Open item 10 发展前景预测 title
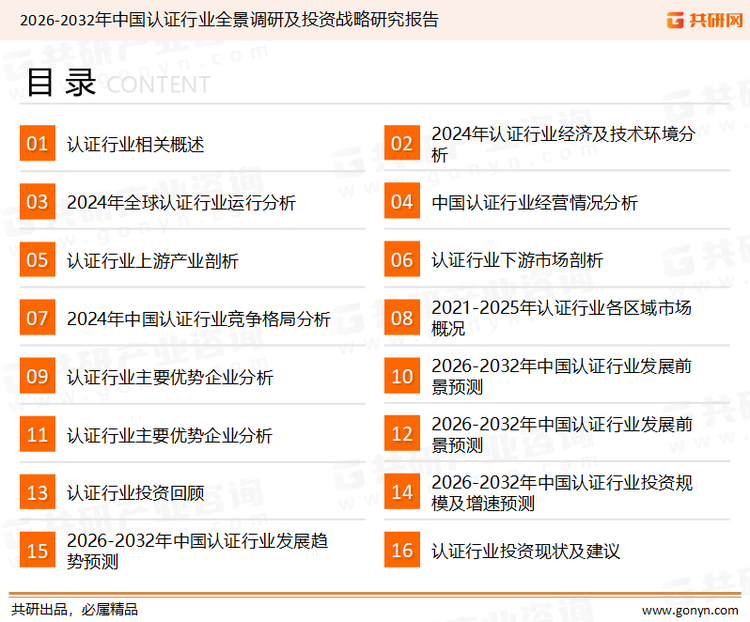The height and width of the screenshot is (622, 750). tap(562, 376)
